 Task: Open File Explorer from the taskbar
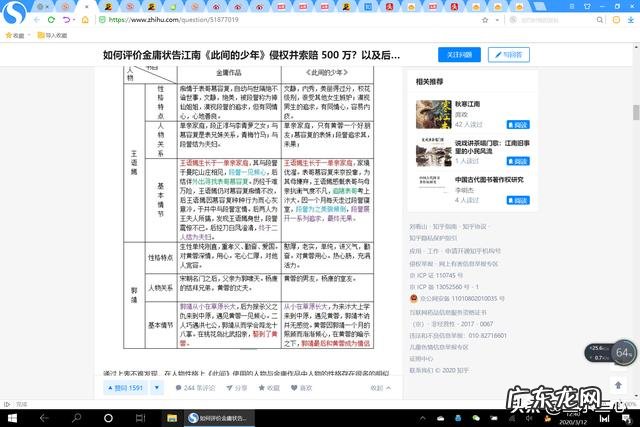[x=172, y=418]
